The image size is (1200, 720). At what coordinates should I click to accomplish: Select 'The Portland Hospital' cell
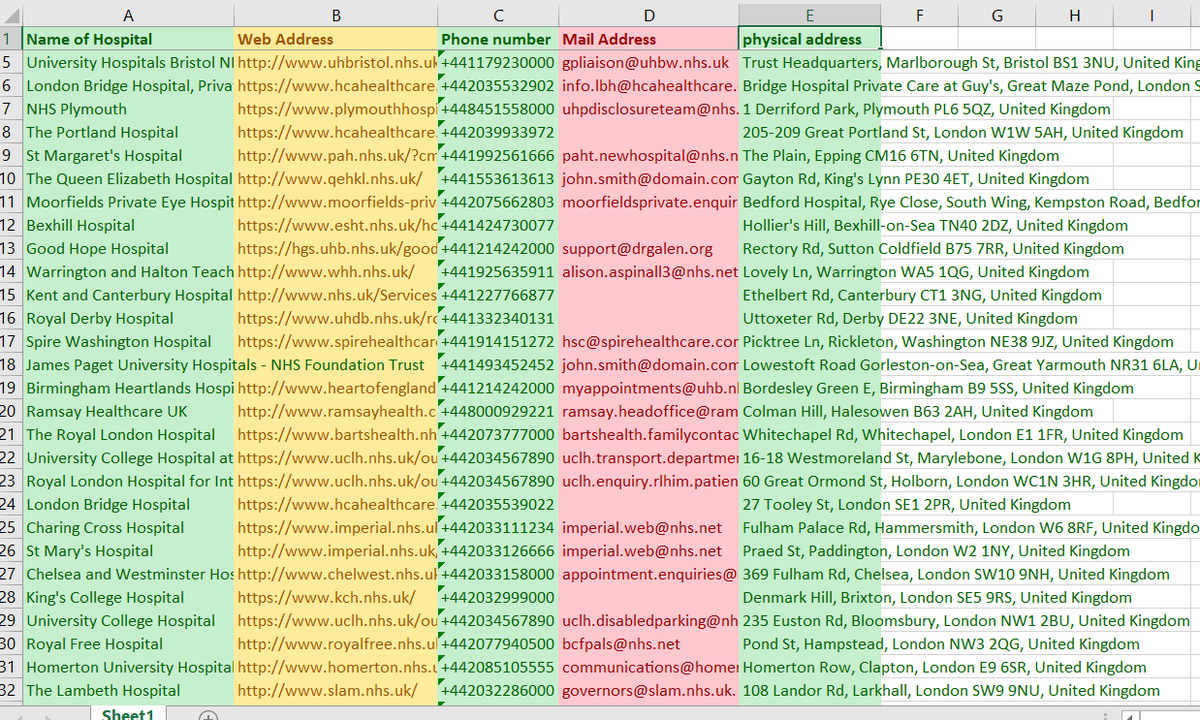[x=127, y=132]
